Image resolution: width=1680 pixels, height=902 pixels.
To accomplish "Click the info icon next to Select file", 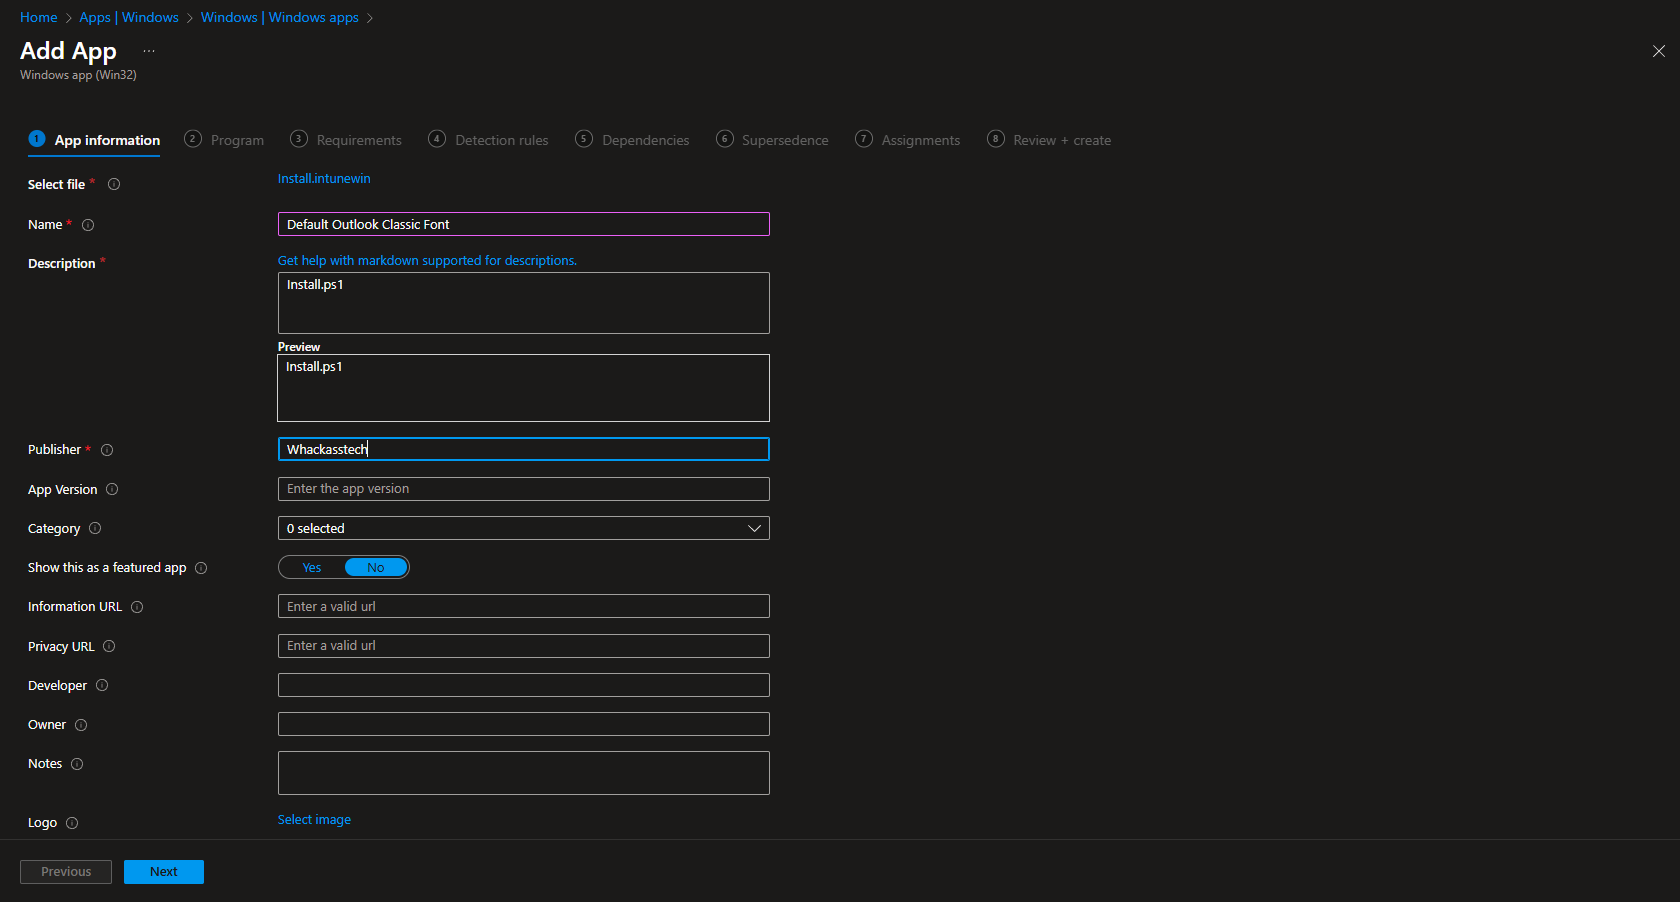I will click(114, 184).
